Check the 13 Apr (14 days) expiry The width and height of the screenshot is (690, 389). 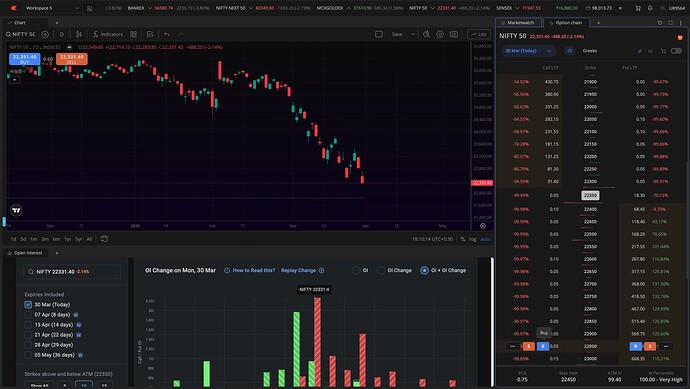tap(28, 325)
